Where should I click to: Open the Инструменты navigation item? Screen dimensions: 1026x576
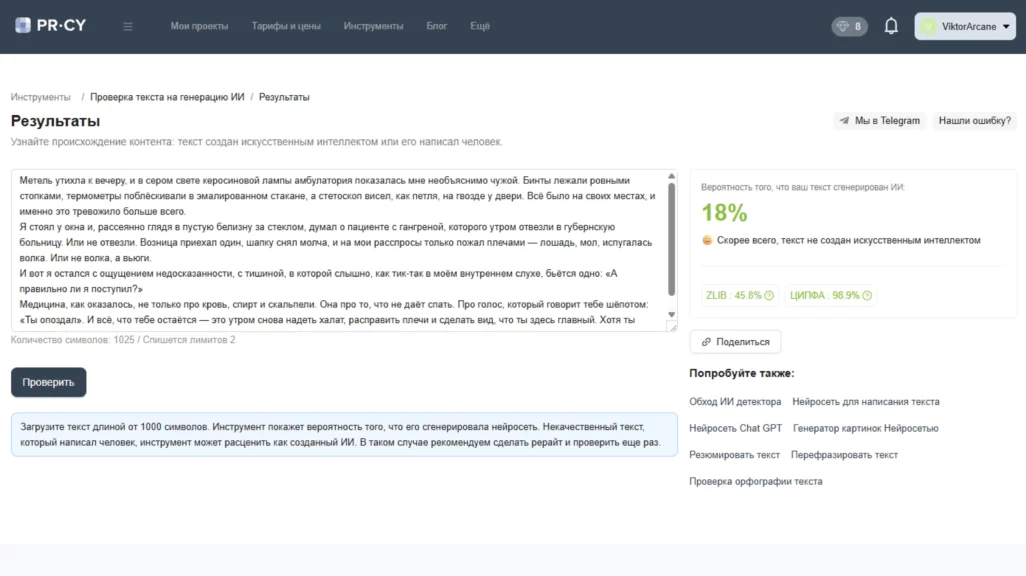pyautogui.click(x=373, y=26)
